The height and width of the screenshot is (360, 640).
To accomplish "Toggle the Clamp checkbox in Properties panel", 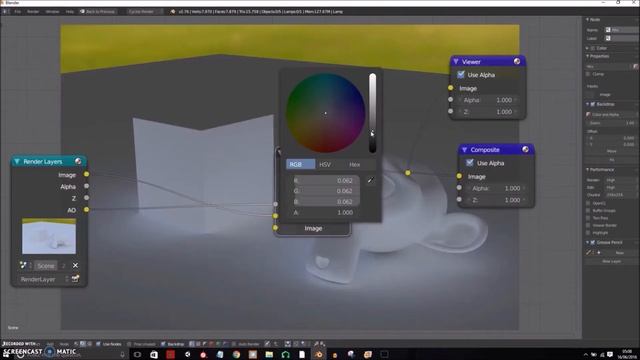I will tap(588, 74).
